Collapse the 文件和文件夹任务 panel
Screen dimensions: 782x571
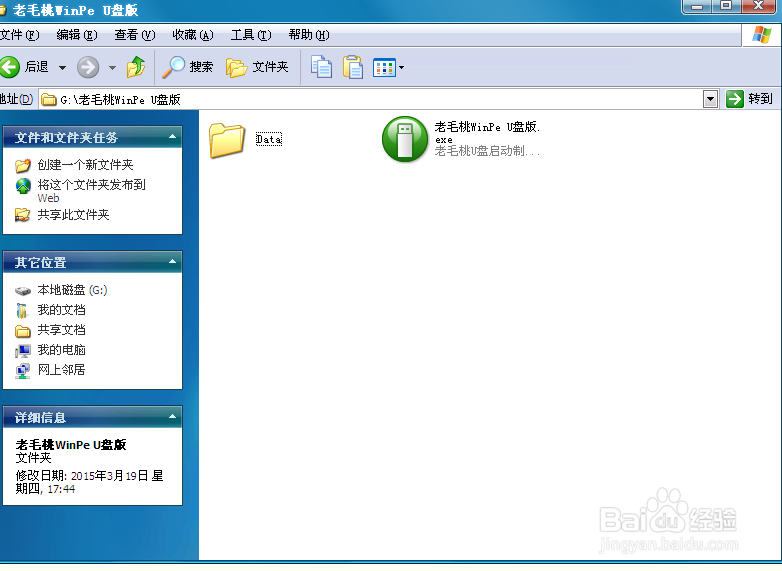(x=172, y=137)
